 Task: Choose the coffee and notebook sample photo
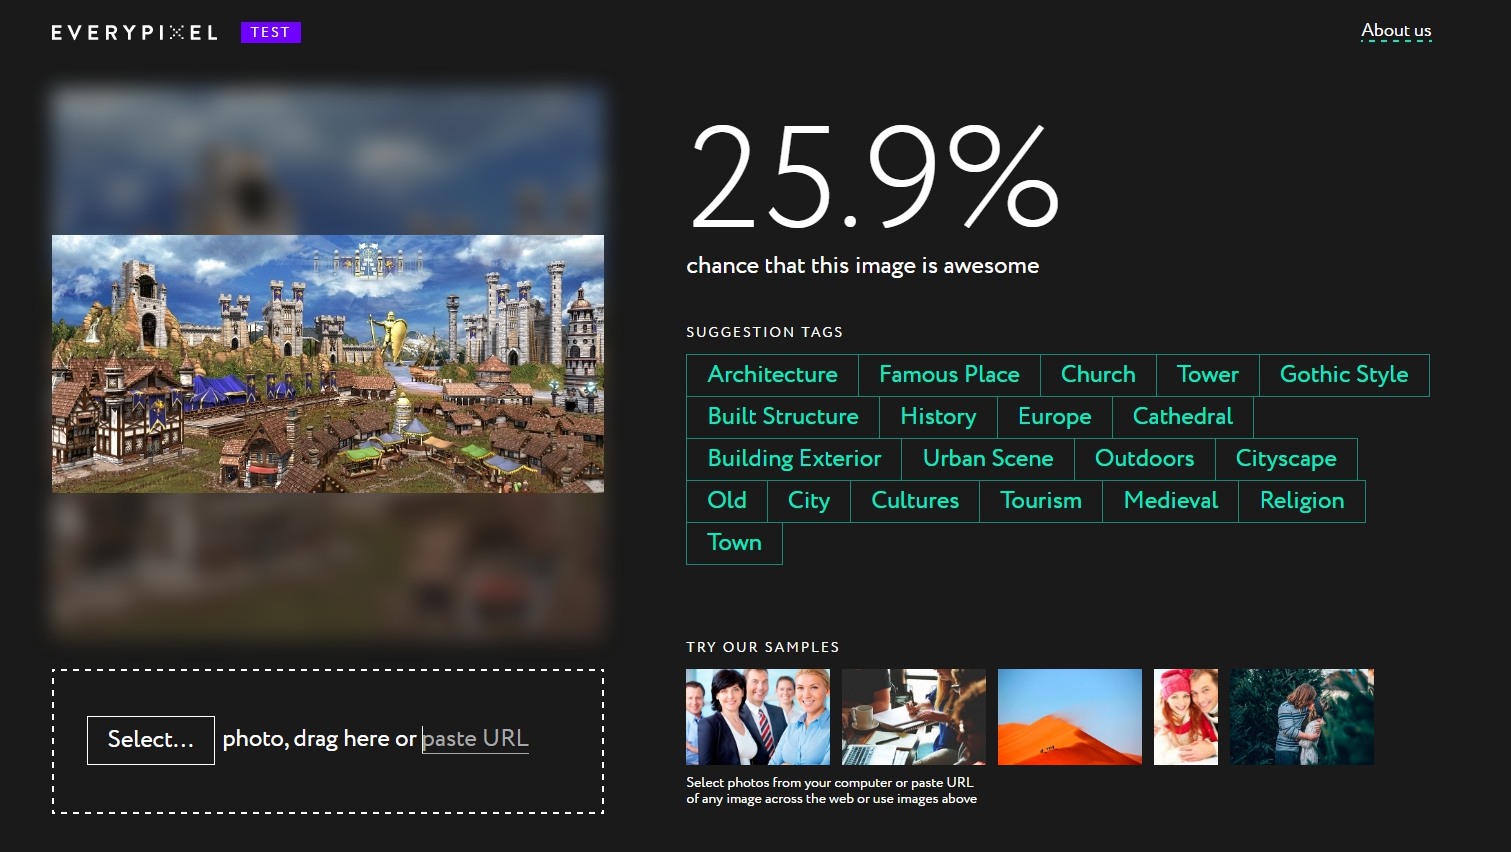click(914, 717)
